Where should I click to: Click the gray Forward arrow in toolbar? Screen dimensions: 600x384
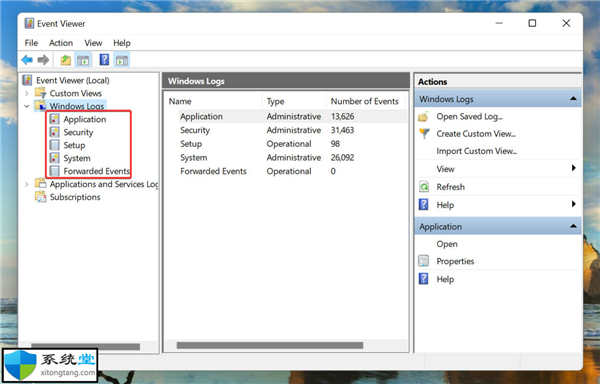(43, 60)
